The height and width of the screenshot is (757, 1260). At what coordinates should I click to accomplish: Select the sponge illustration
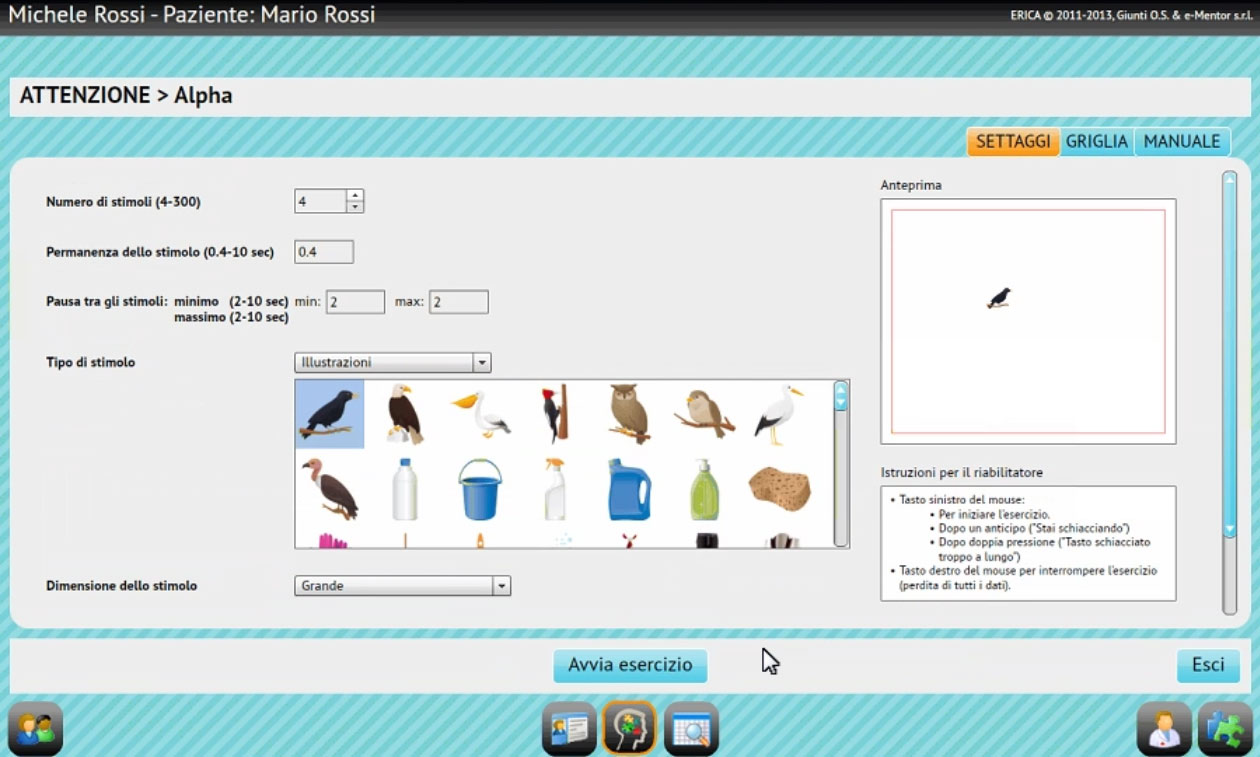click(779, 489)
